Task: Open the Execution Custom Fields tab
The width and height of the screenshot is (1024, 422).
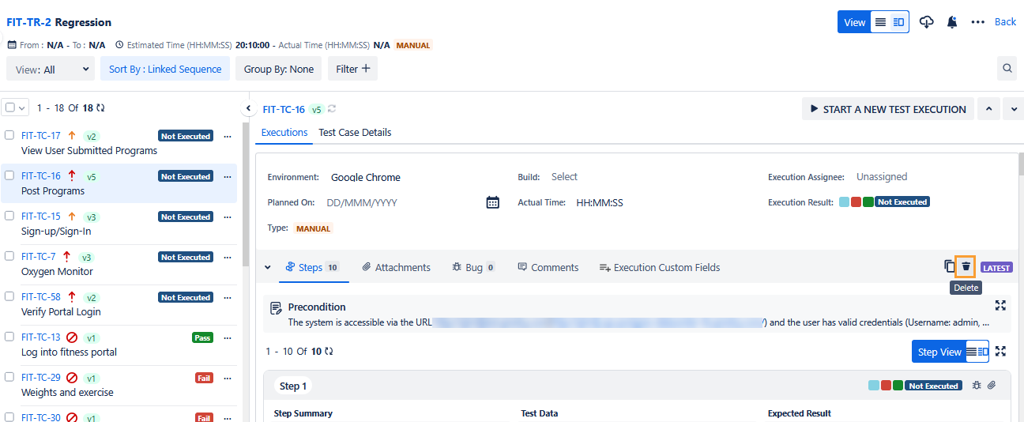Action: [660, 267]
